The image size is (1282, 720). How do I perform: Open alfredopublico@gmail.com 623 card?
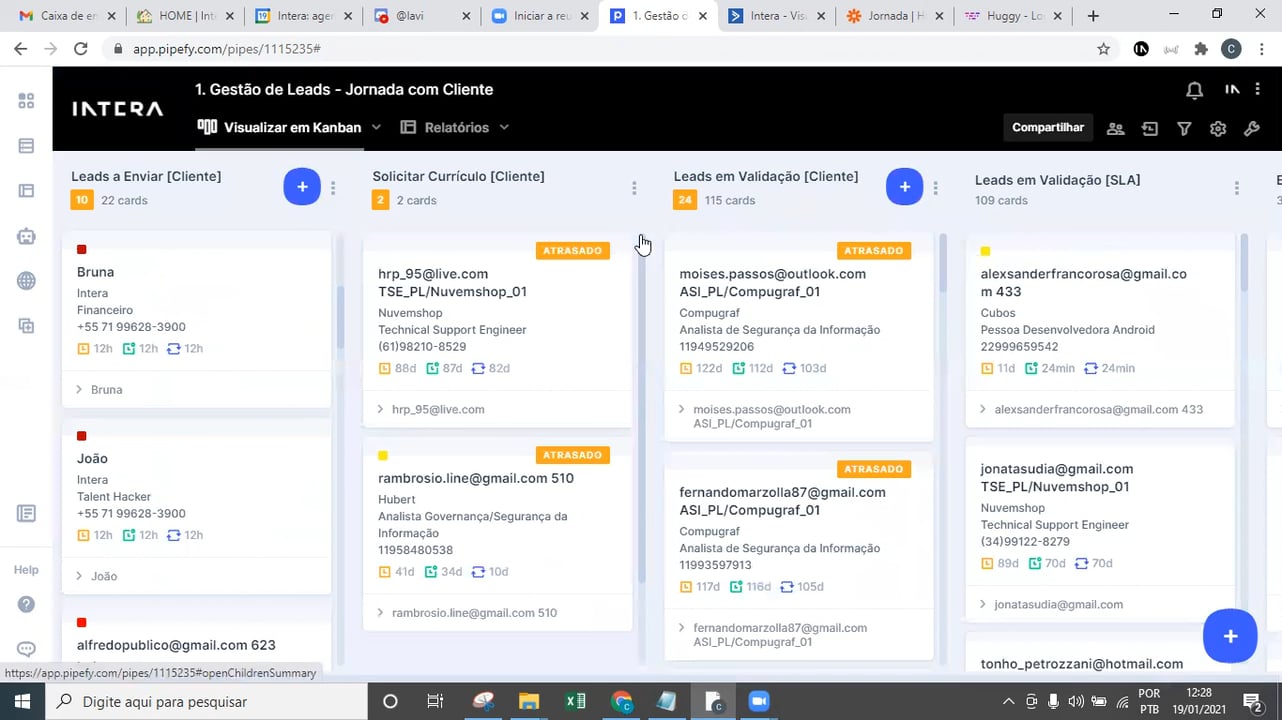[176, 645]
